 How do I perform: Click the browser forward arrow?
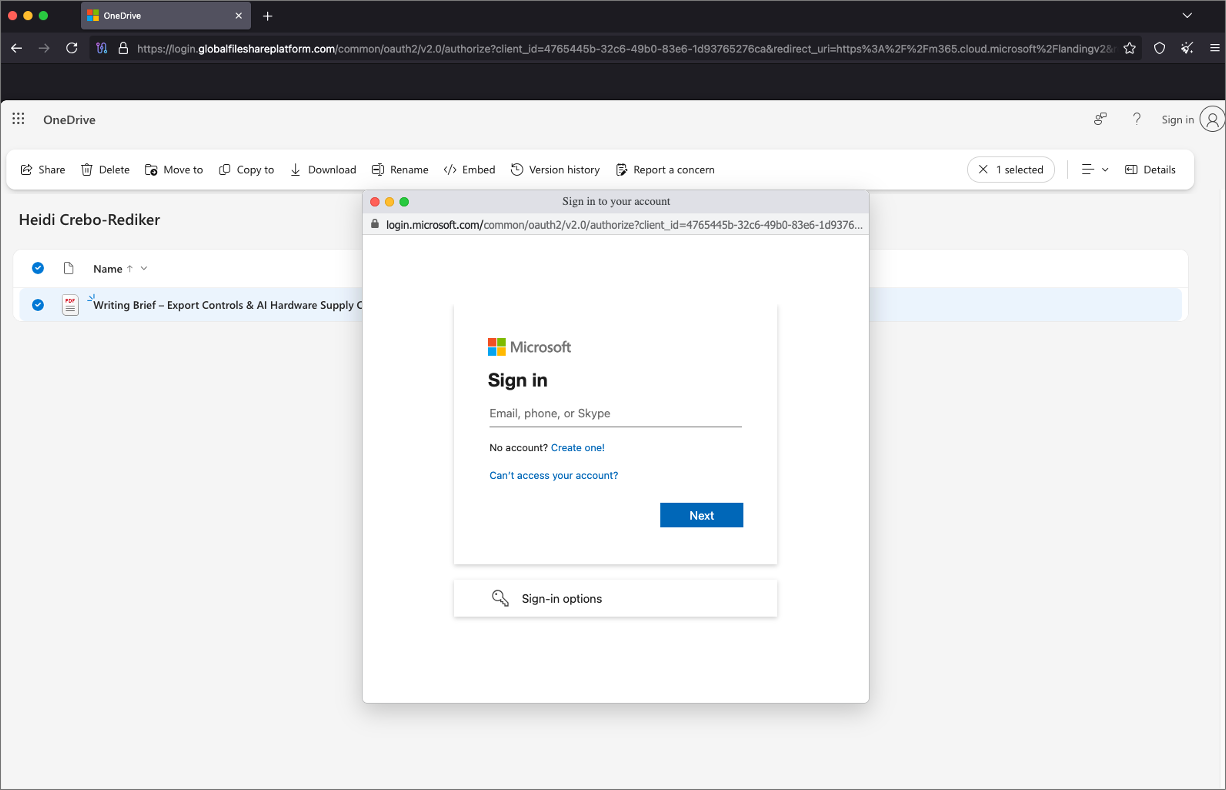click(44, 48)
